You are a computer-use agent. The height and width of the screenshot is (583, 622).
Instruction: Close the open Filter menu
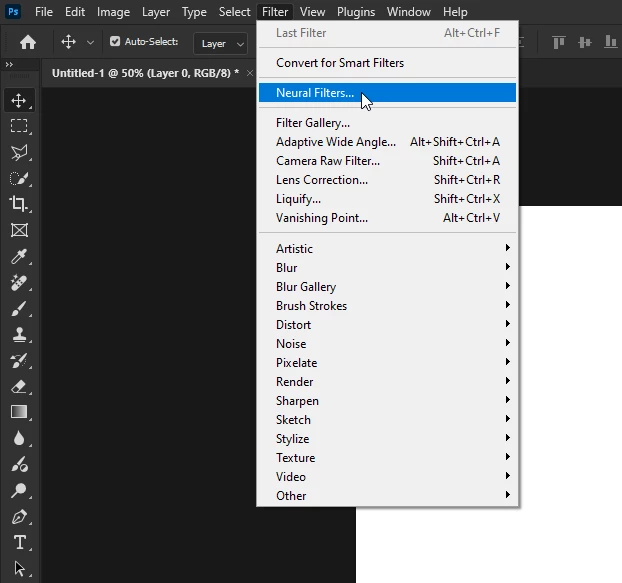coord(275,12)
